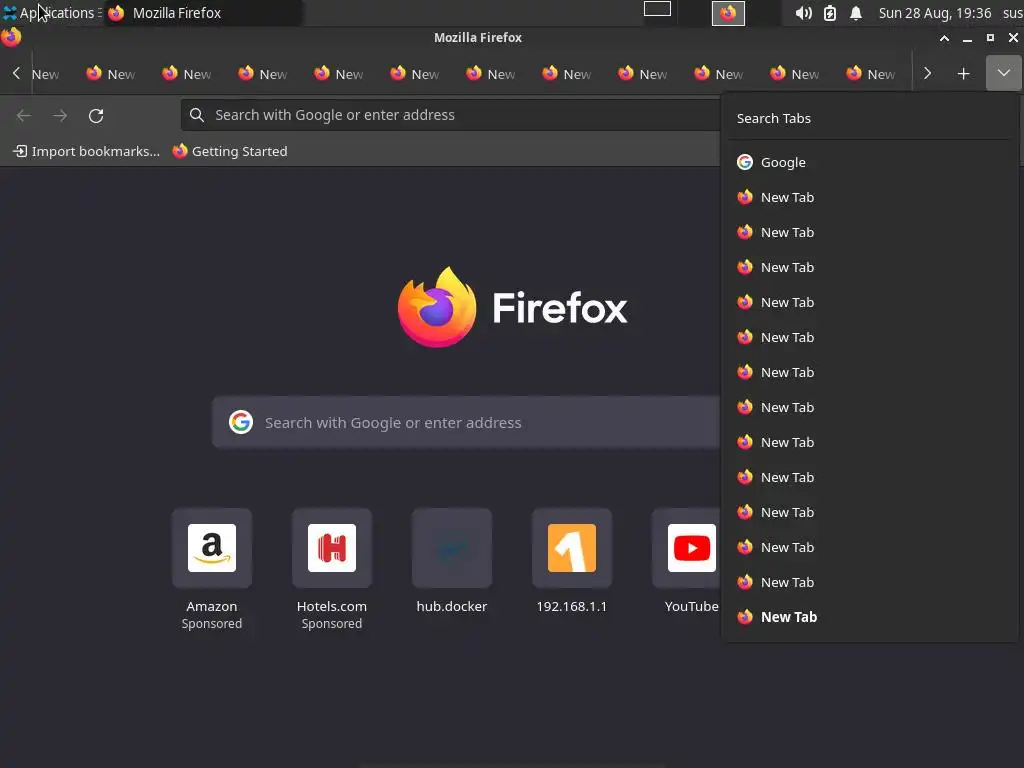Click the battery power manager icon
The height and width of the screenshot is (768, 1024).
829,13
